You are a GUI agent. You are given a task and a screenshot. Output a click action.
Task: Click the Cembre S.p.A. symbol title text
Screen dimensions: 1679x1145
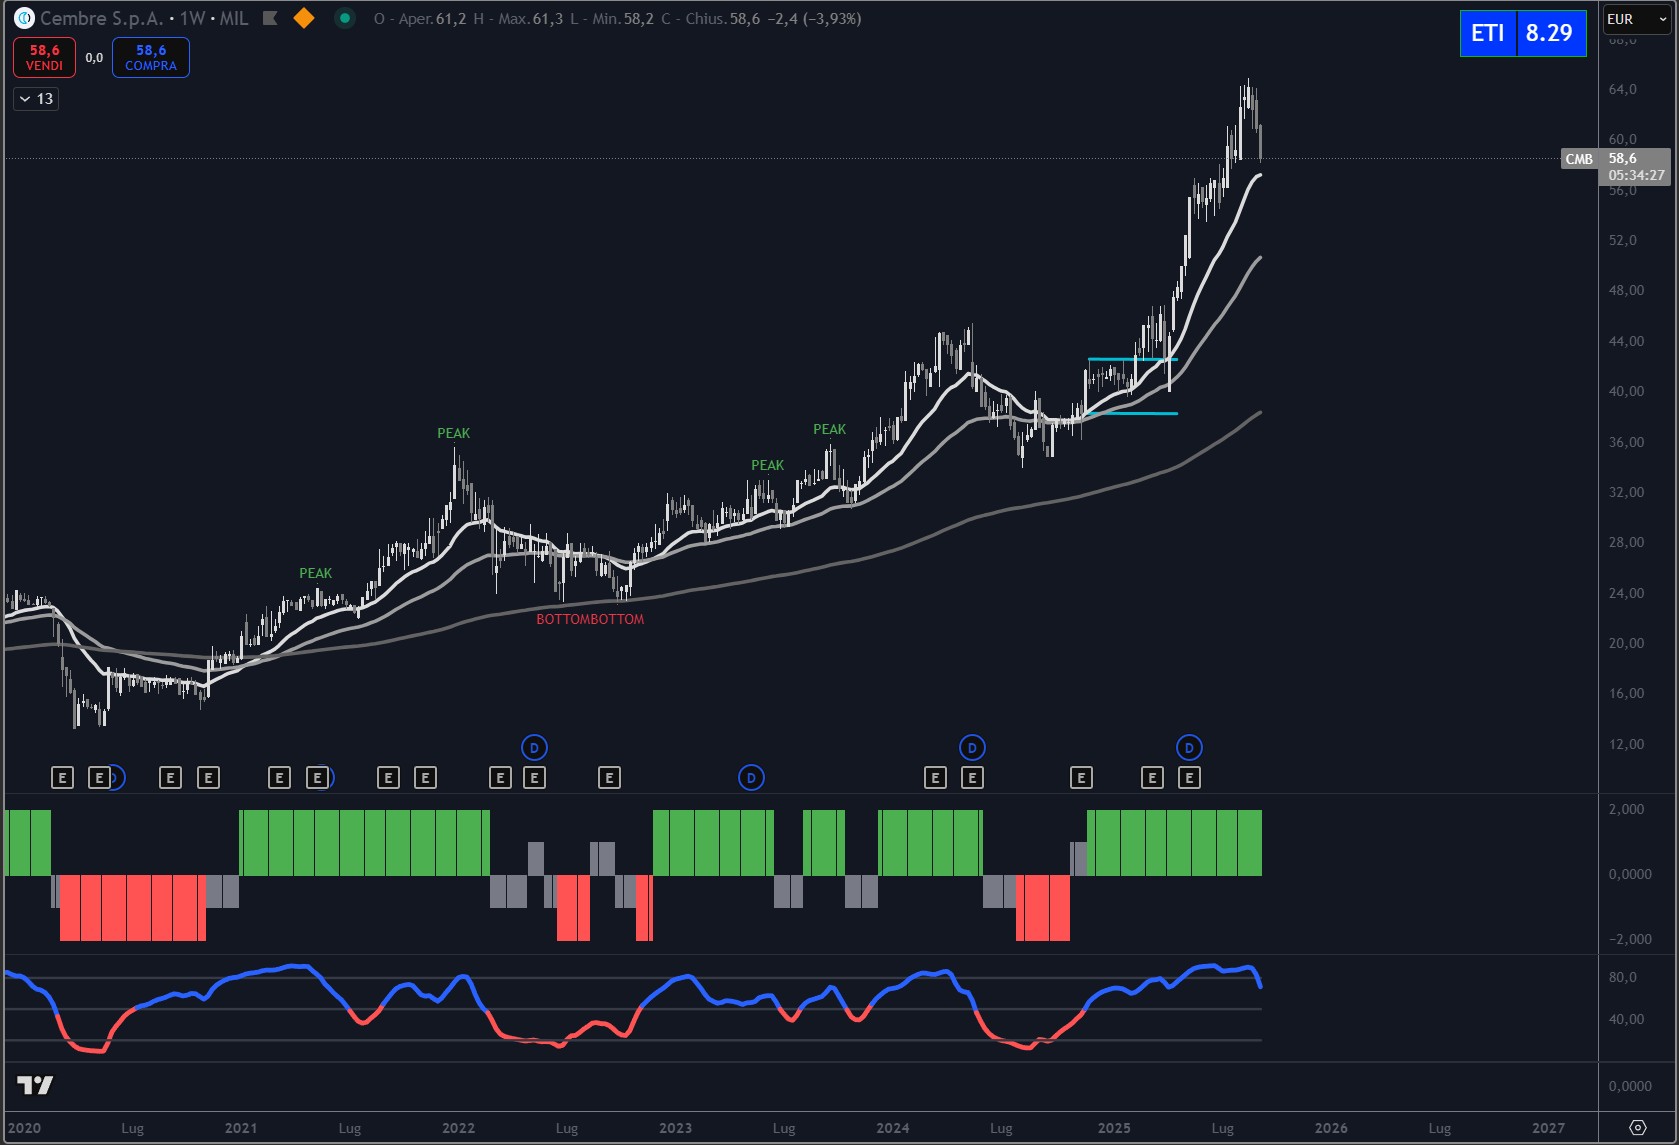(101, 19)
